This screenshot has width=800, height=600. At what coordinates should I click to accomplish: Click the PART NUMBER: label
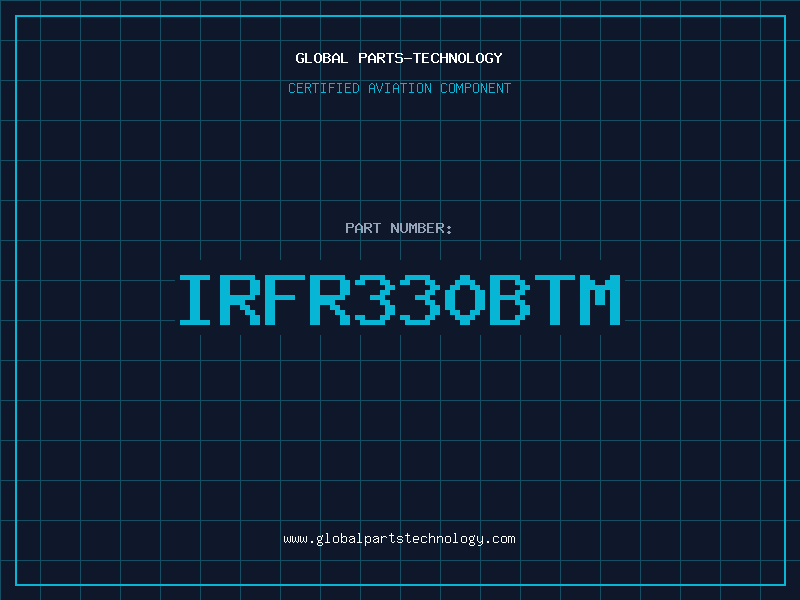[399, 228]
